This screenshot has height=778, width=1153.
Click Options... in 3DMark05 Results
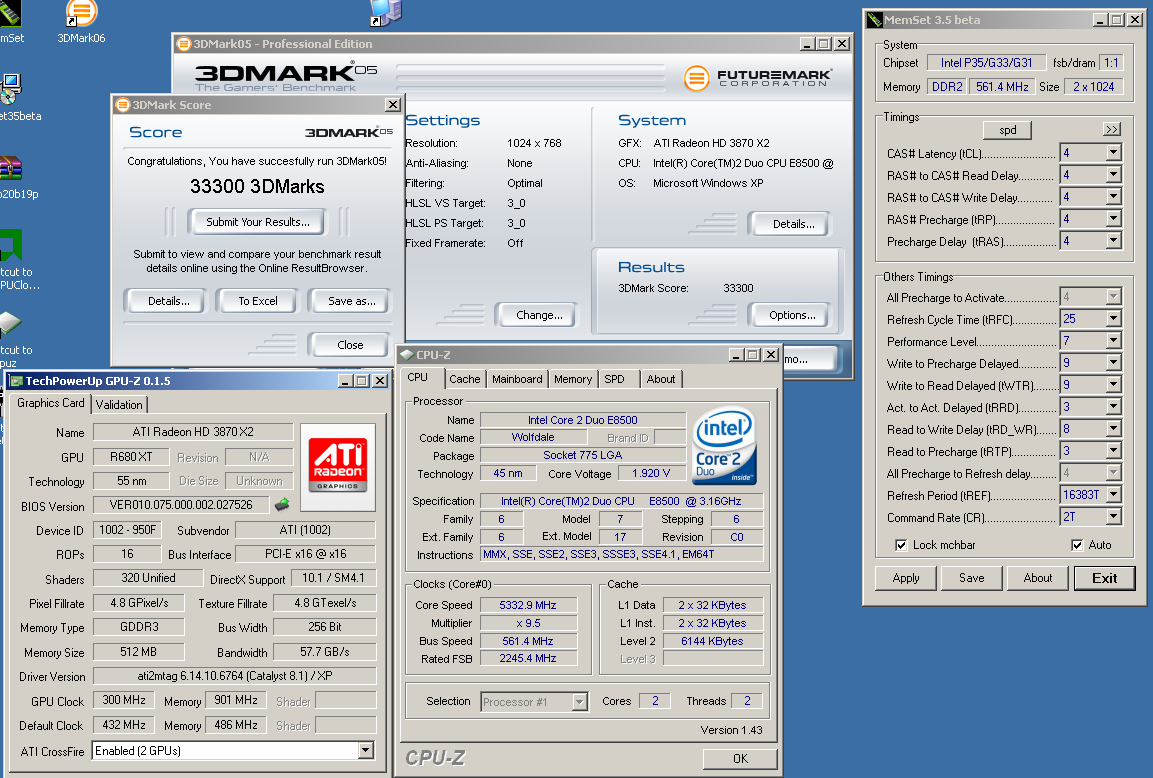tap(792, 315)
